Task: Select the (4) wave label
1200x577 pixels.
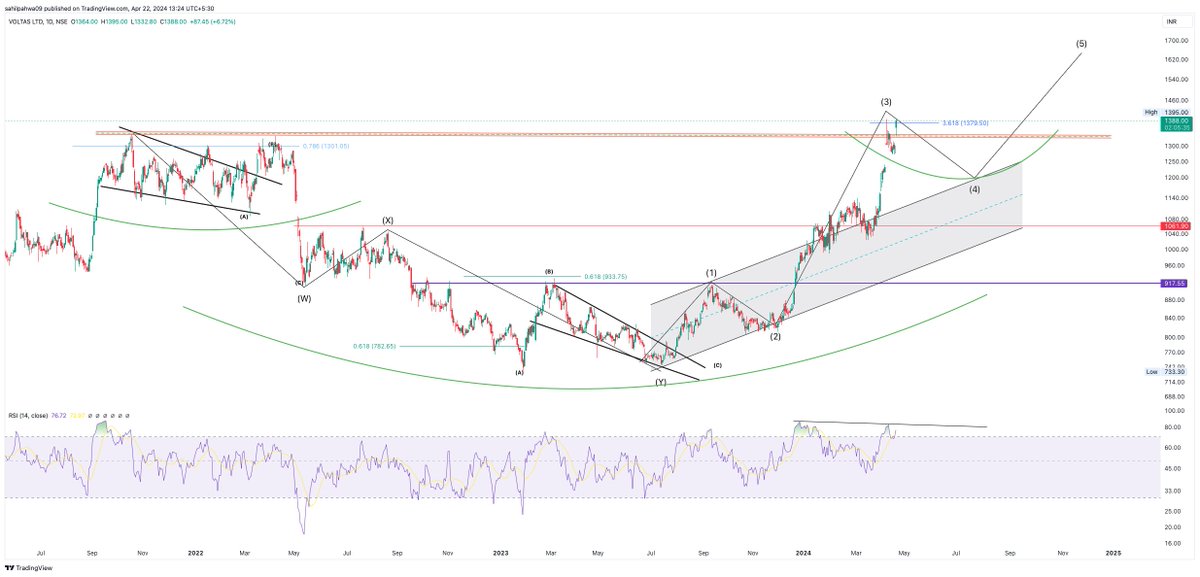Action: click(974, 189)
